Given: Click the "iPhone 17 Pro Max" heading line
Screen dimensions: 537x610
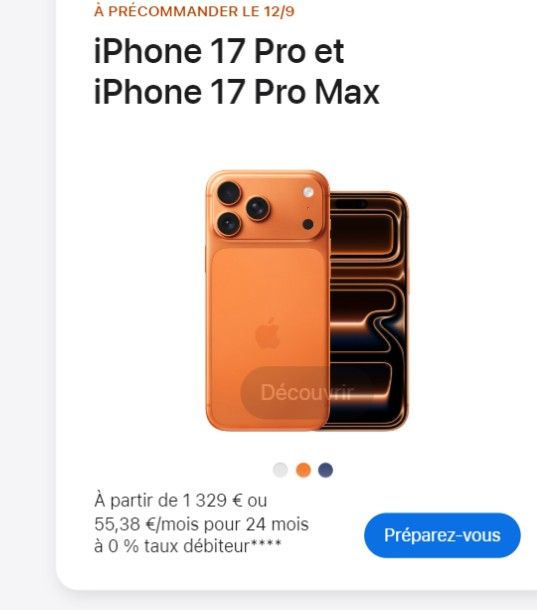Looking at the screenshot, I should coord(237,92).
